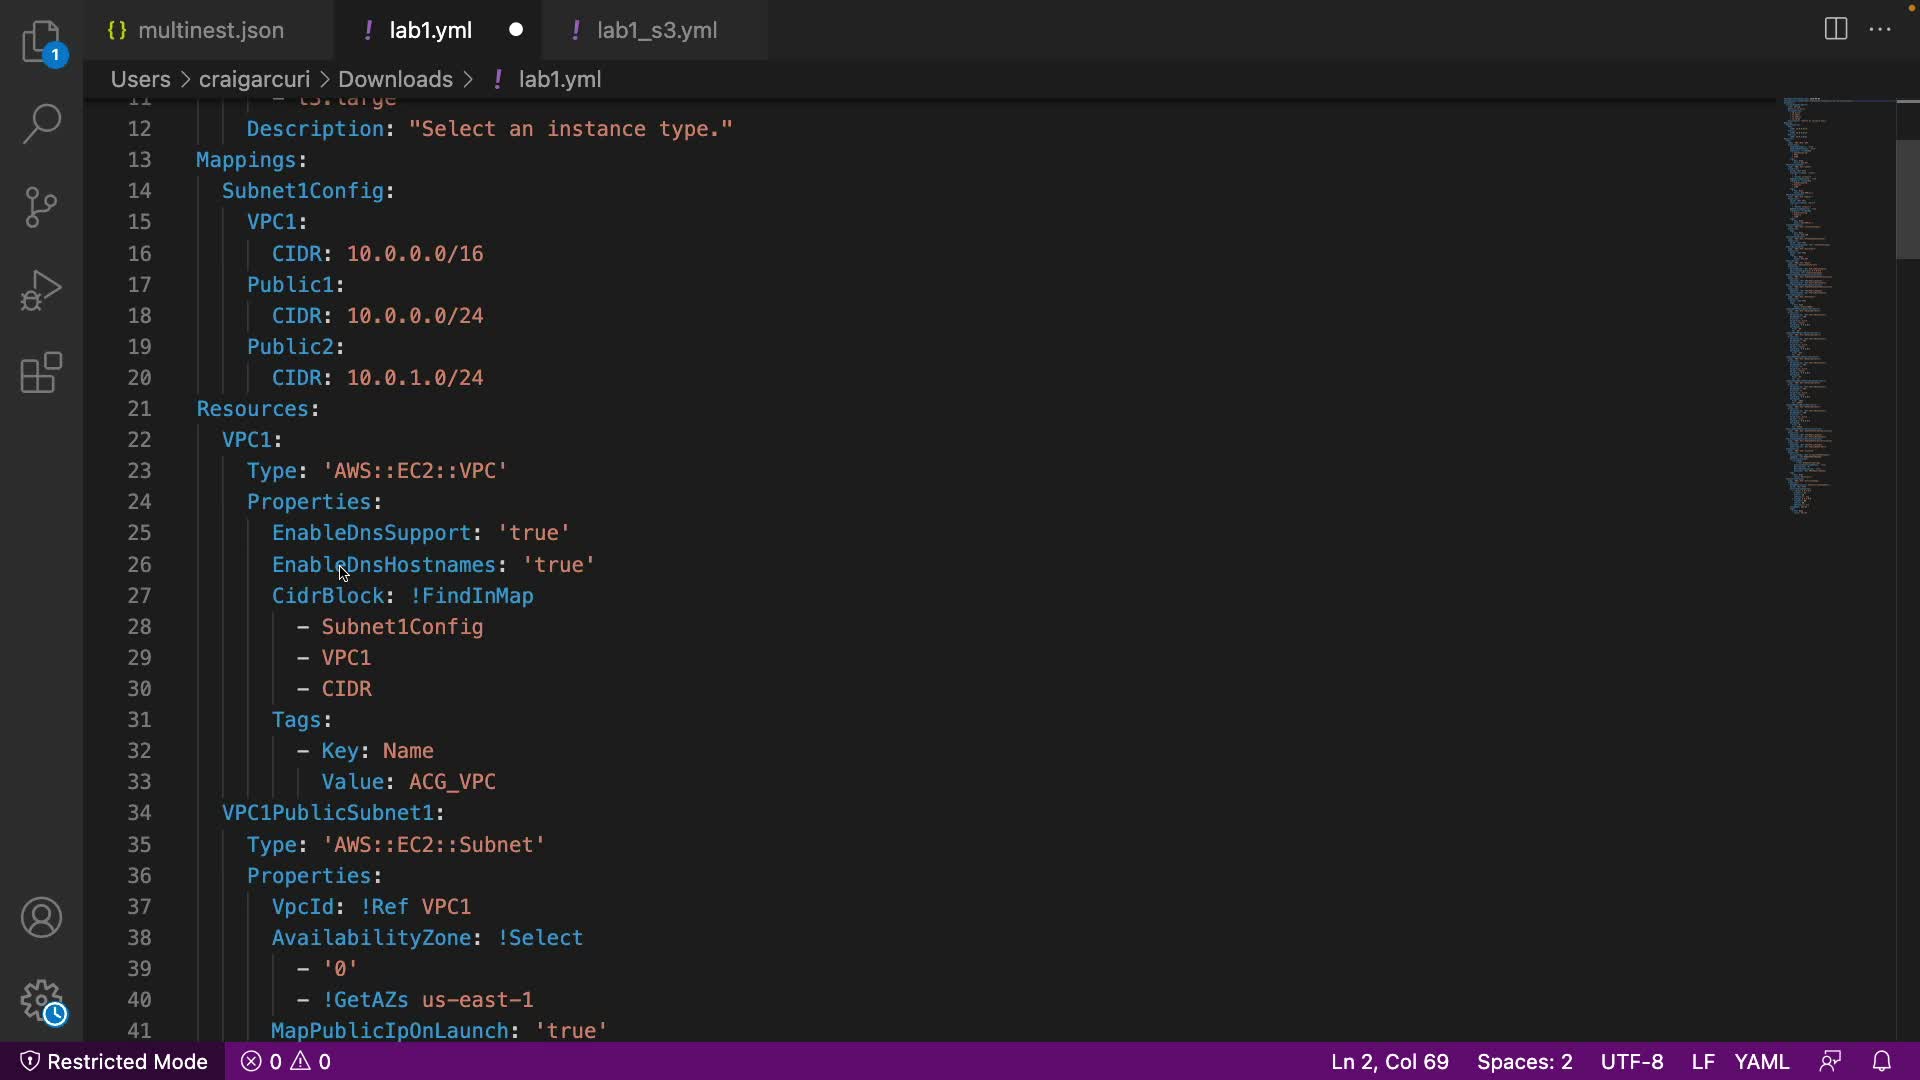Open the Accounts menu icon
Image resolution: width=1920 pixels, height=1080 pixels.
[x=42, y=917]
